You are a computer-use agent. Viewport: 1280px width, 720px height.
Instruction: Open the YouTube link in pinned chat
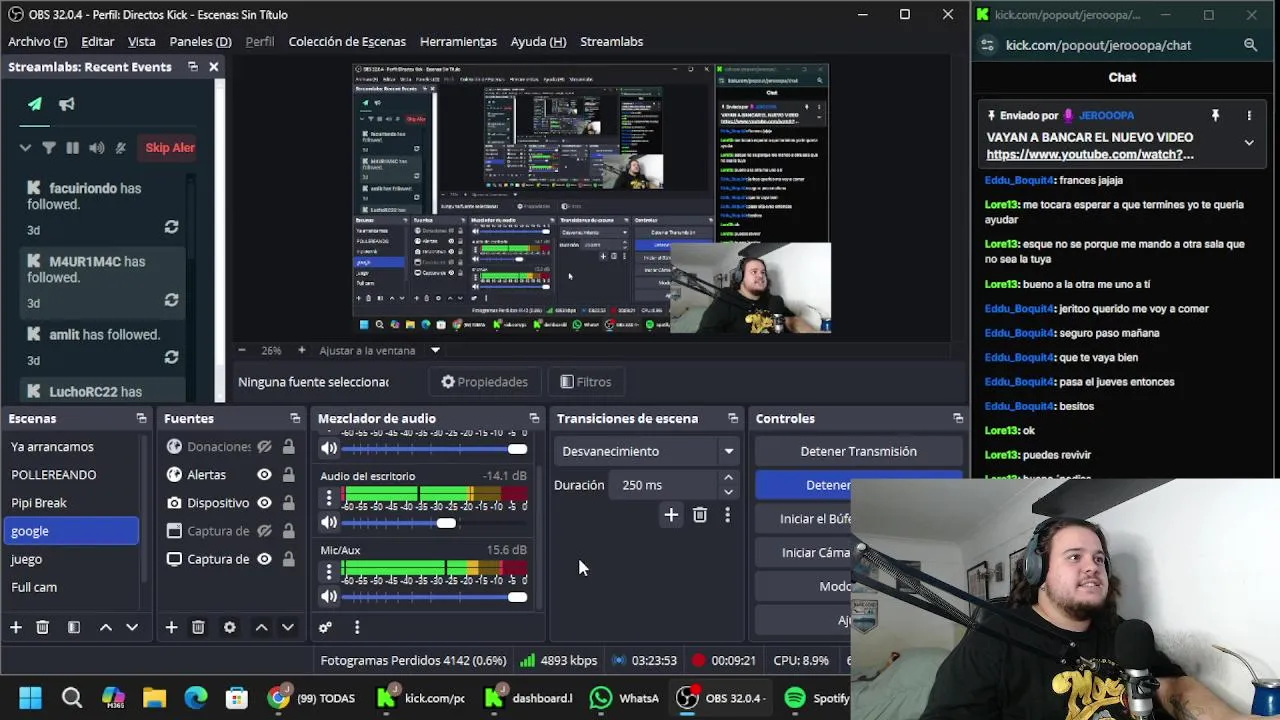pos(1090,154)
